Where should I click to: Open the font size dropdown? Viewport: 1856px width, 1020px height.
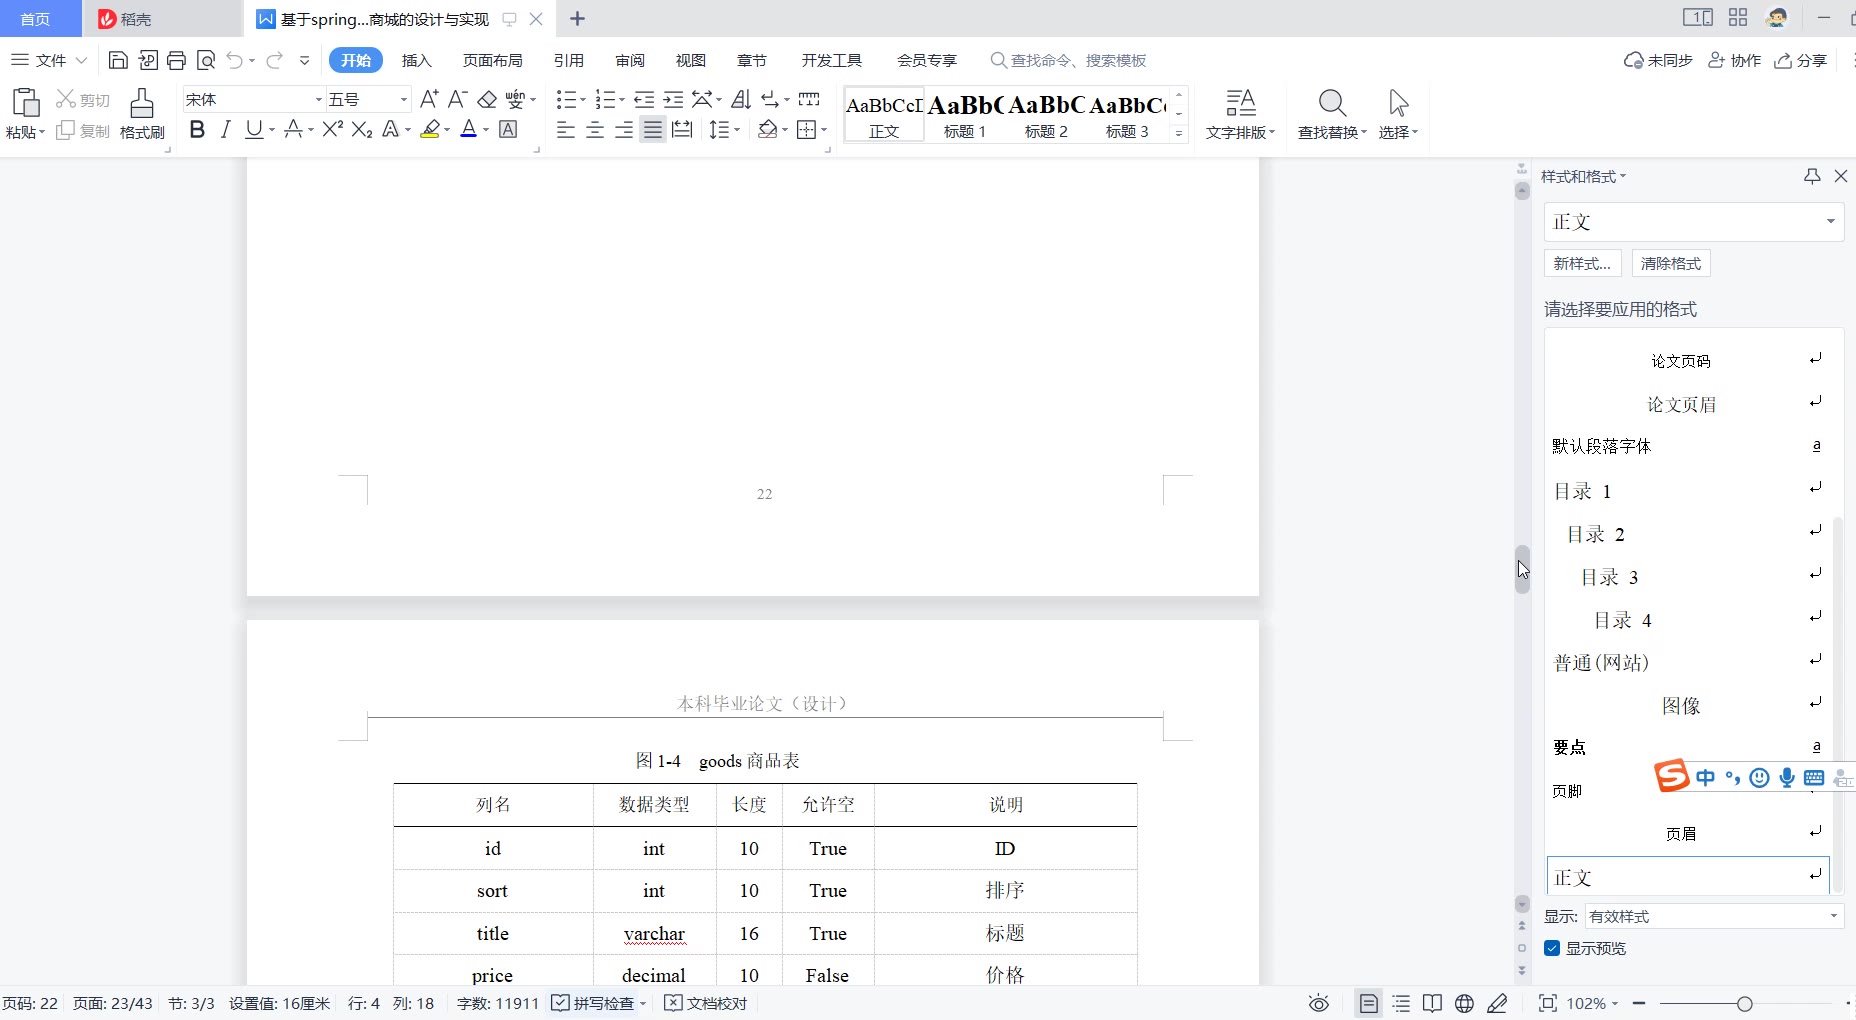point(404,100)
